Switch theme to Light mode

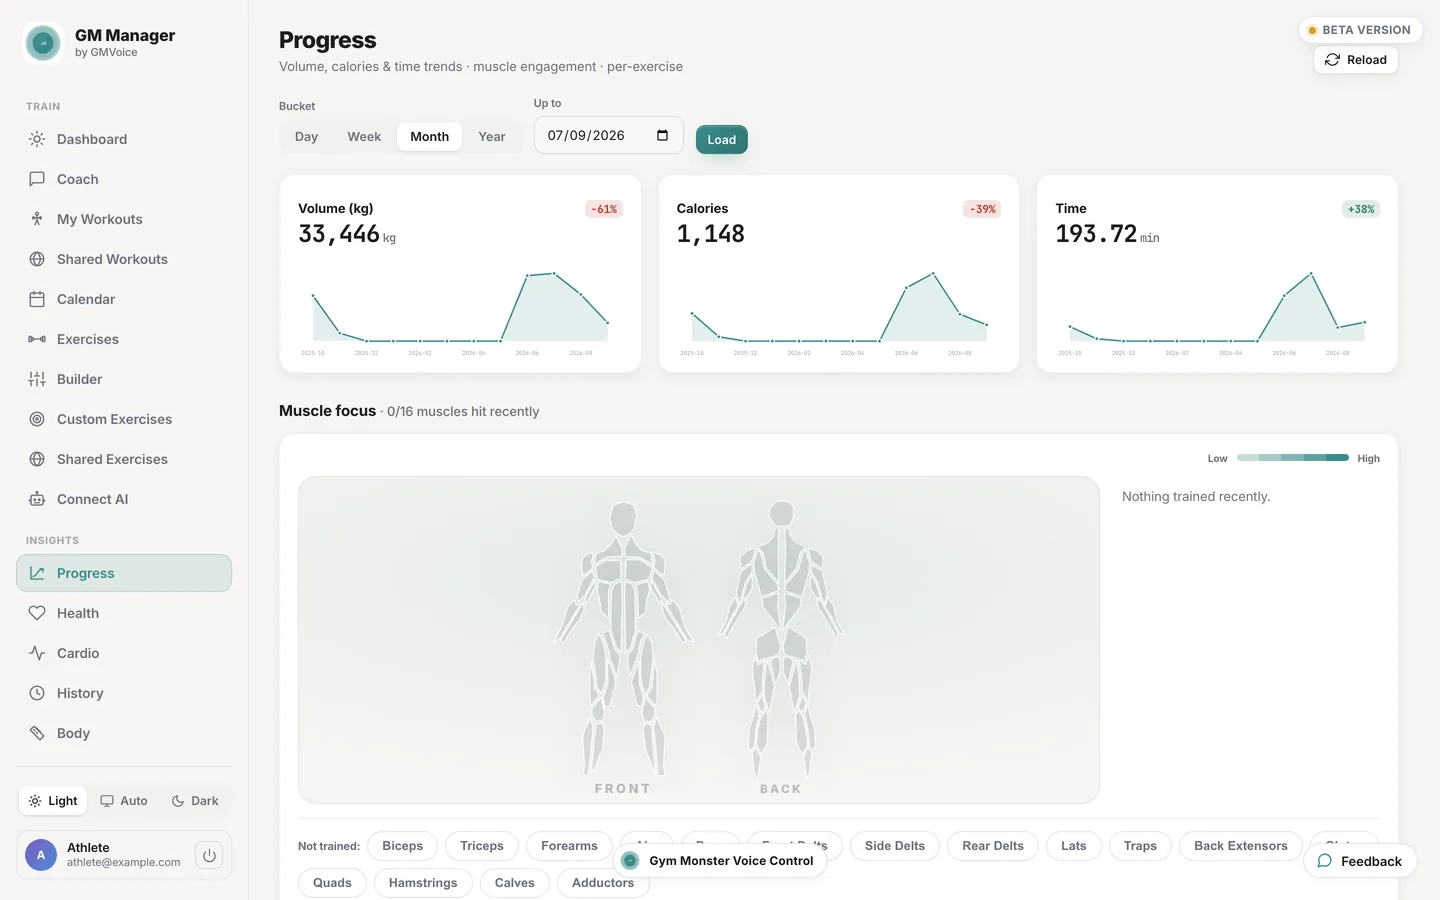pos(53,801)
